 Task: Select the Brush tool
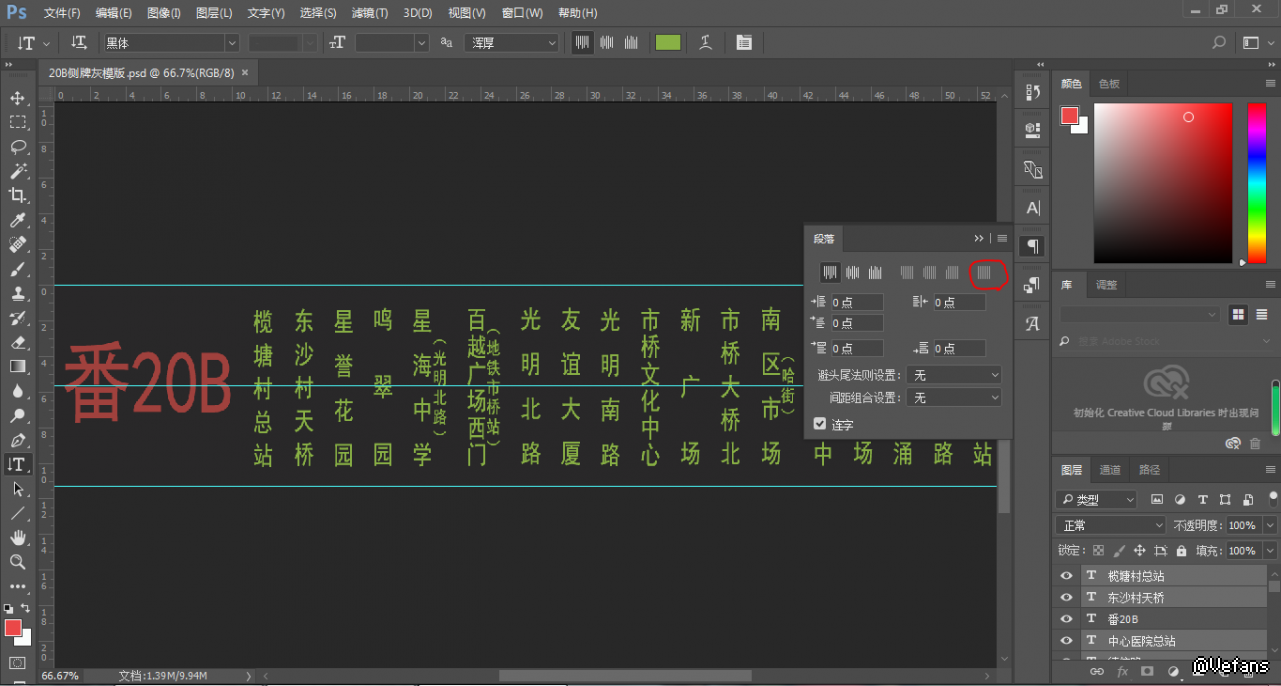coord(18,269)
